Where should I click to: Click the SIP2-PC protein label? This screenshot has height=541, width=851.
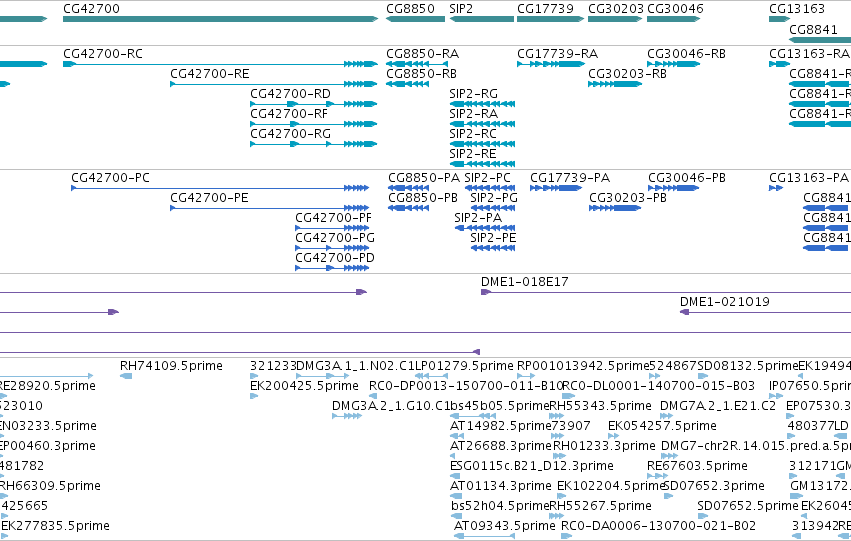(487, 178)
